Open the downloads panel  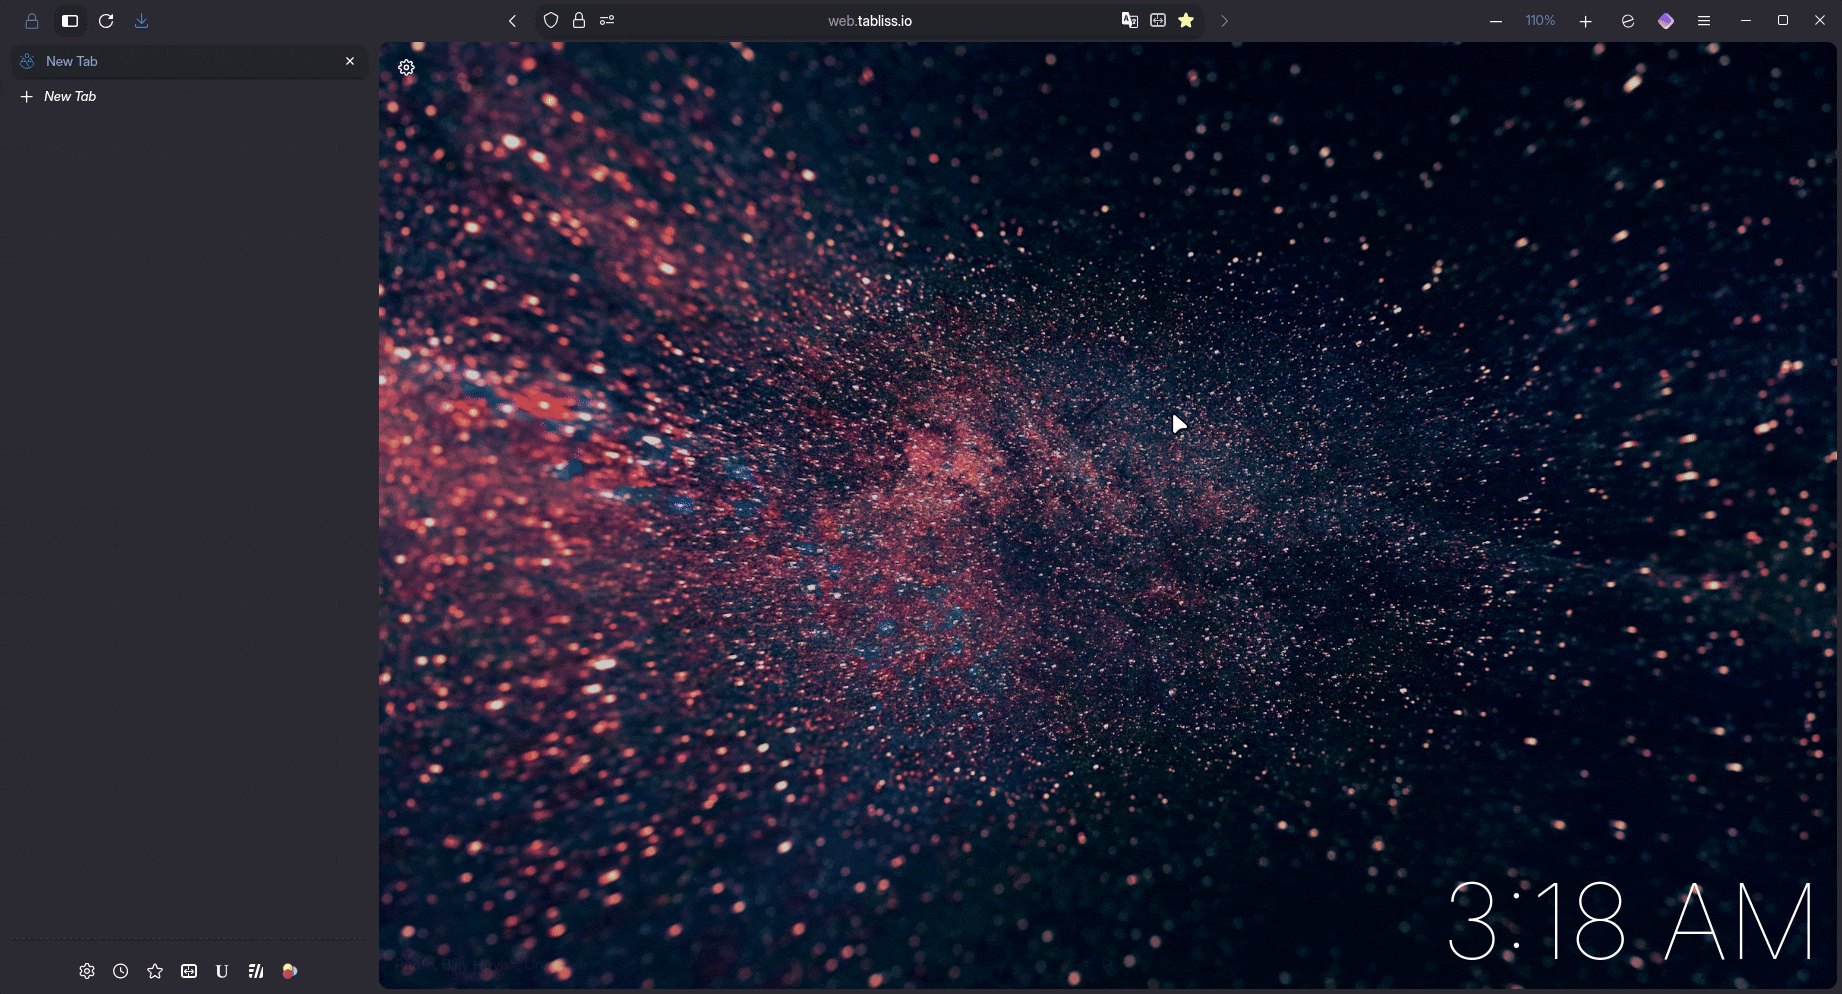[x=142, y=21]
